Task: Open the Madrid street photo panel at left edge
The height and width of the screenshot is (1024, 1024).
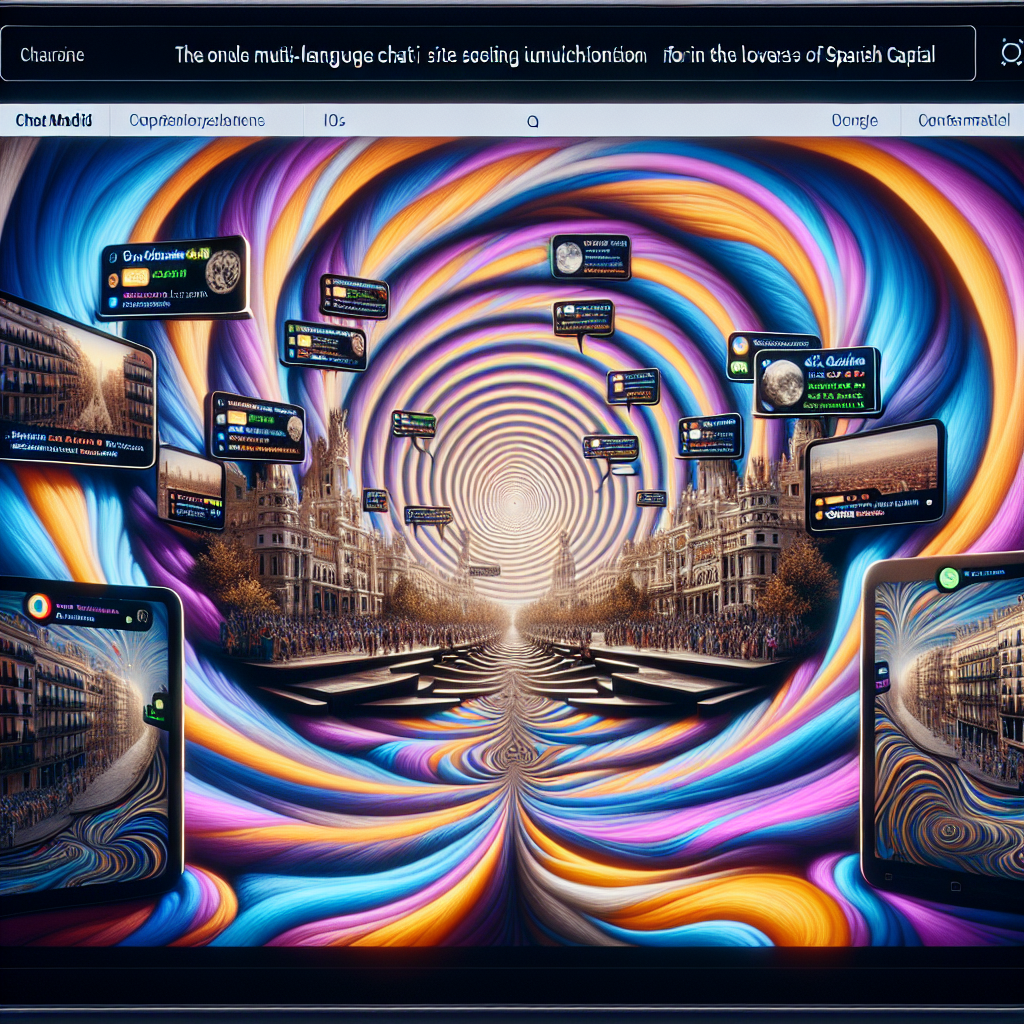Action: [77, 380]
